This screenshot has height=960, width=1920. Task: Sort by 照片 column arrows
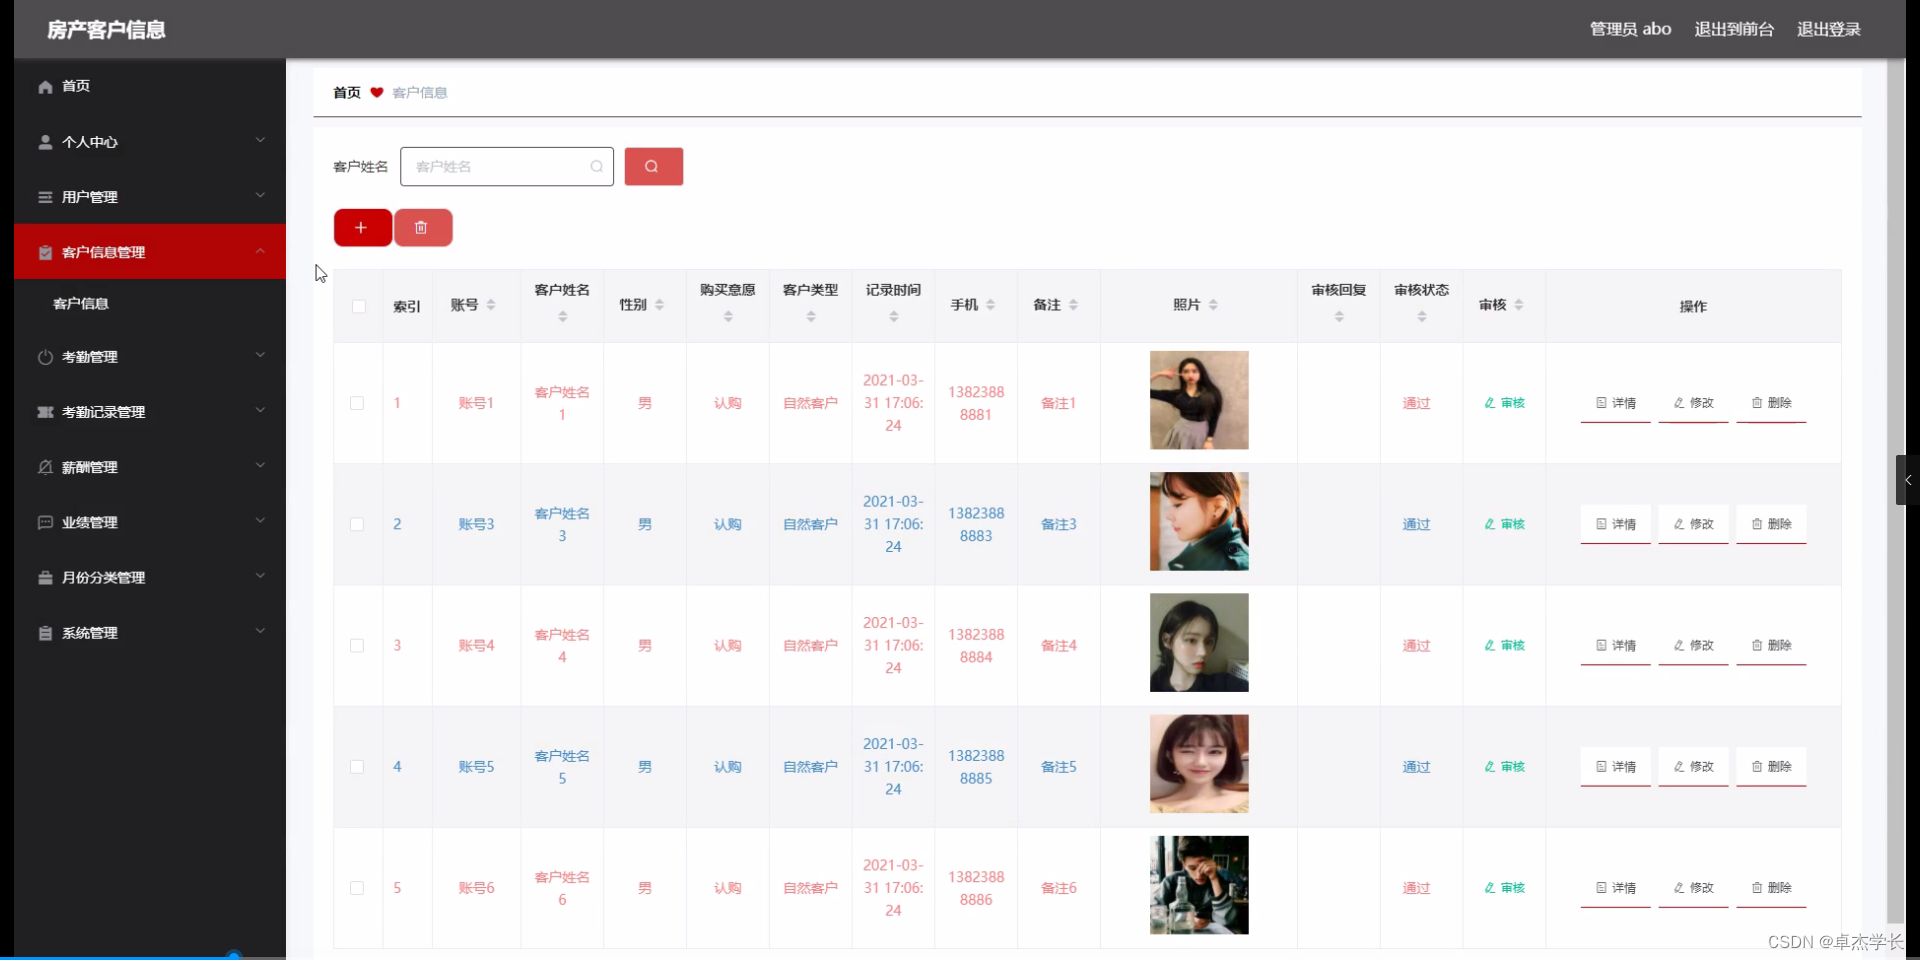pos(1213,305)
